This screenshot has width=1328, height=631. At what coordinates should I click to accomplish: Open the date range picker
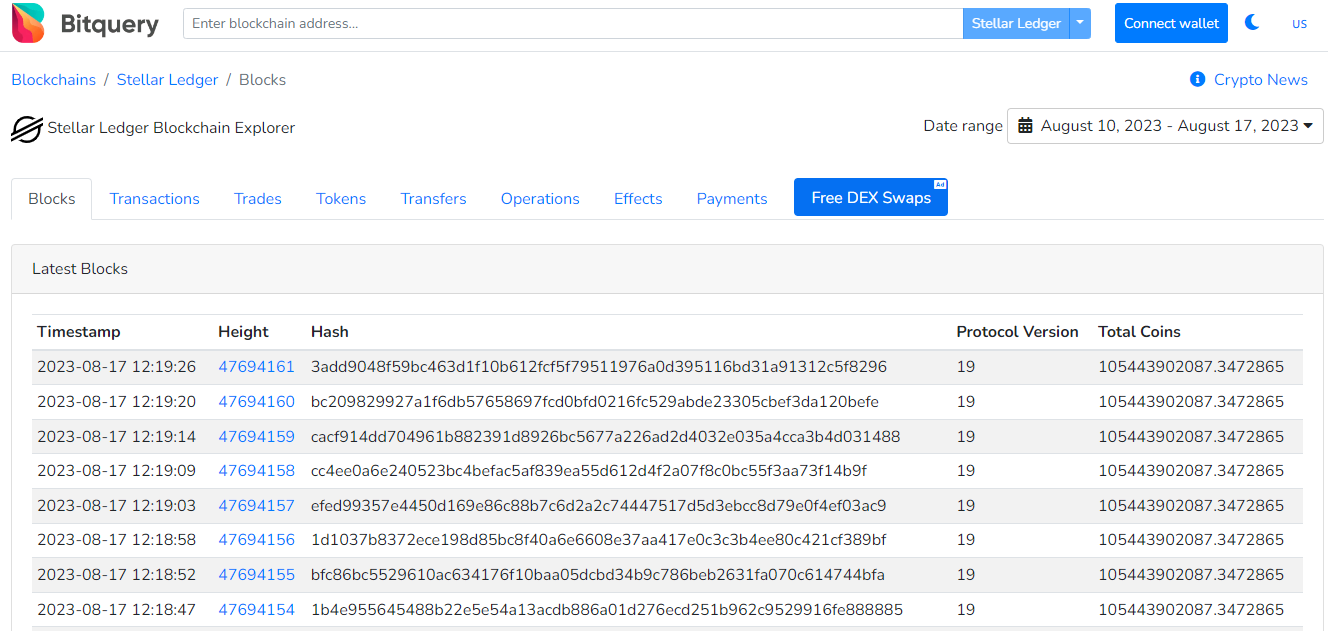[1165, 126]
